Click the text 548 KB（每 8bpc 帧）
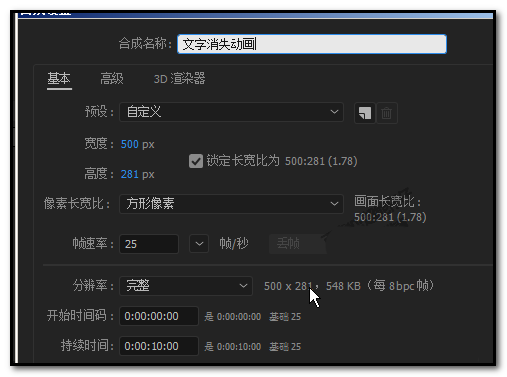 point(380,286)
